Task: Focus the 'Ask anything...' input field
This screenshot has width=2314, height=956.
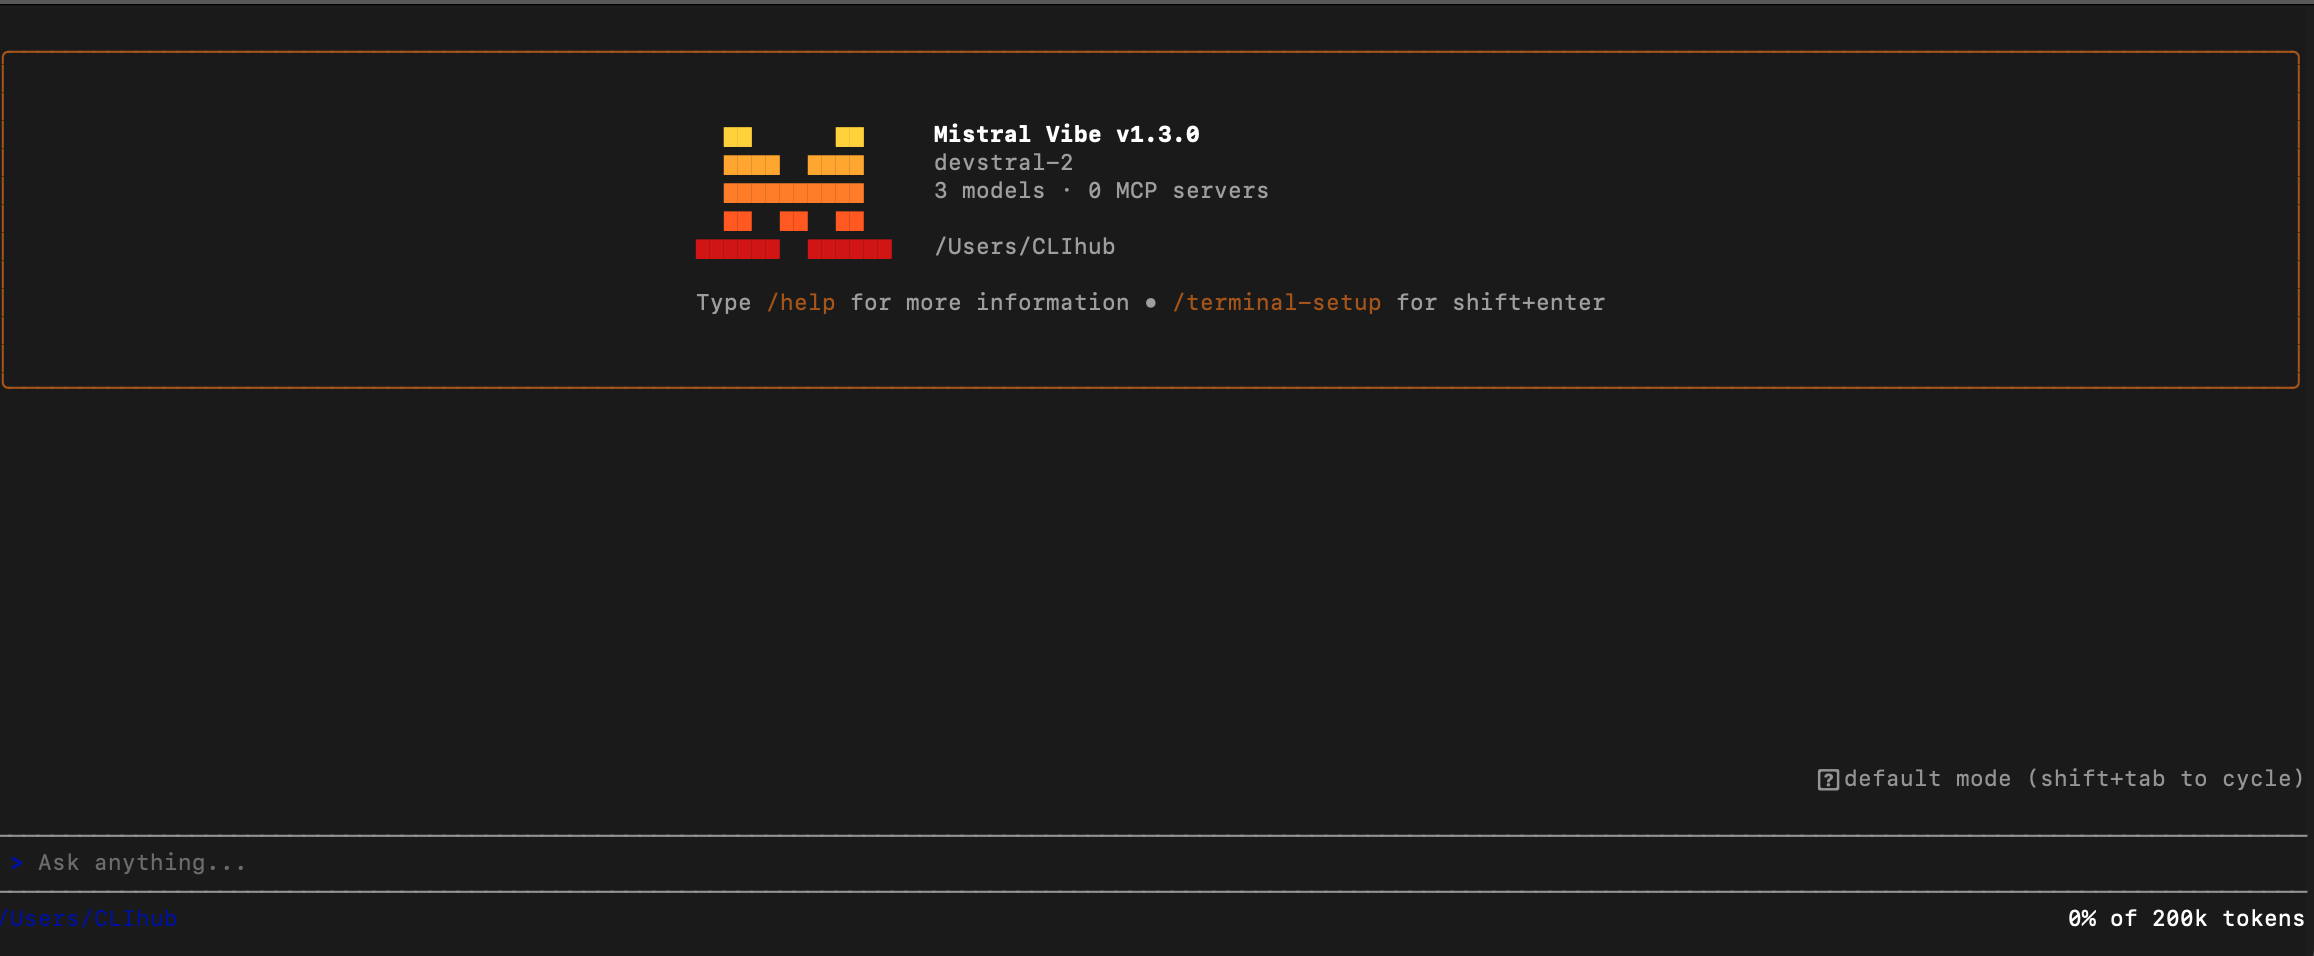Action: tap(1153, 863)
